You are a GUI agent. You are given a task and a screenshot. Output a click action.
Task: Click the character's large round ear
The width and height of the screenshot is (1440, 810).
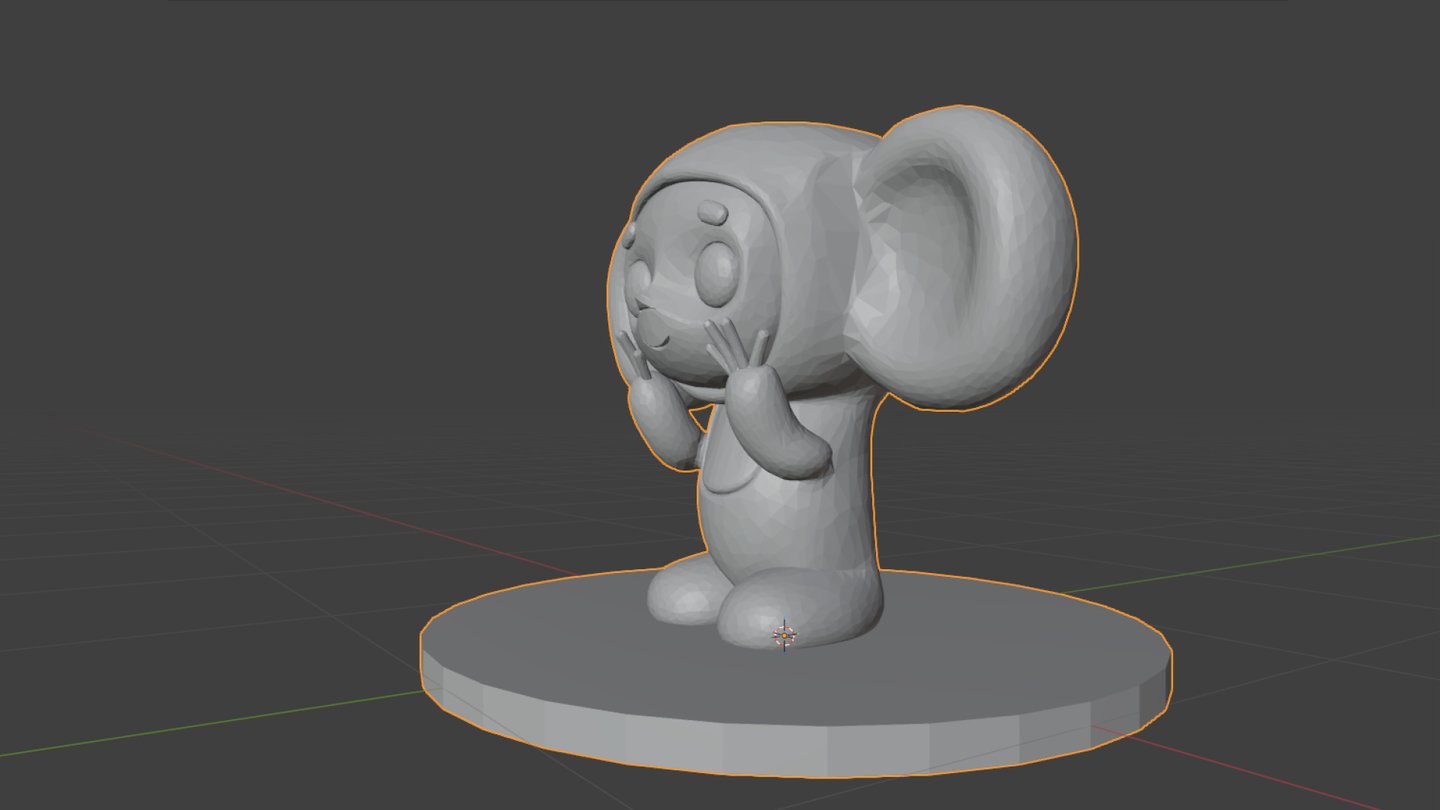pyautogui.click(x=964, y=258)
